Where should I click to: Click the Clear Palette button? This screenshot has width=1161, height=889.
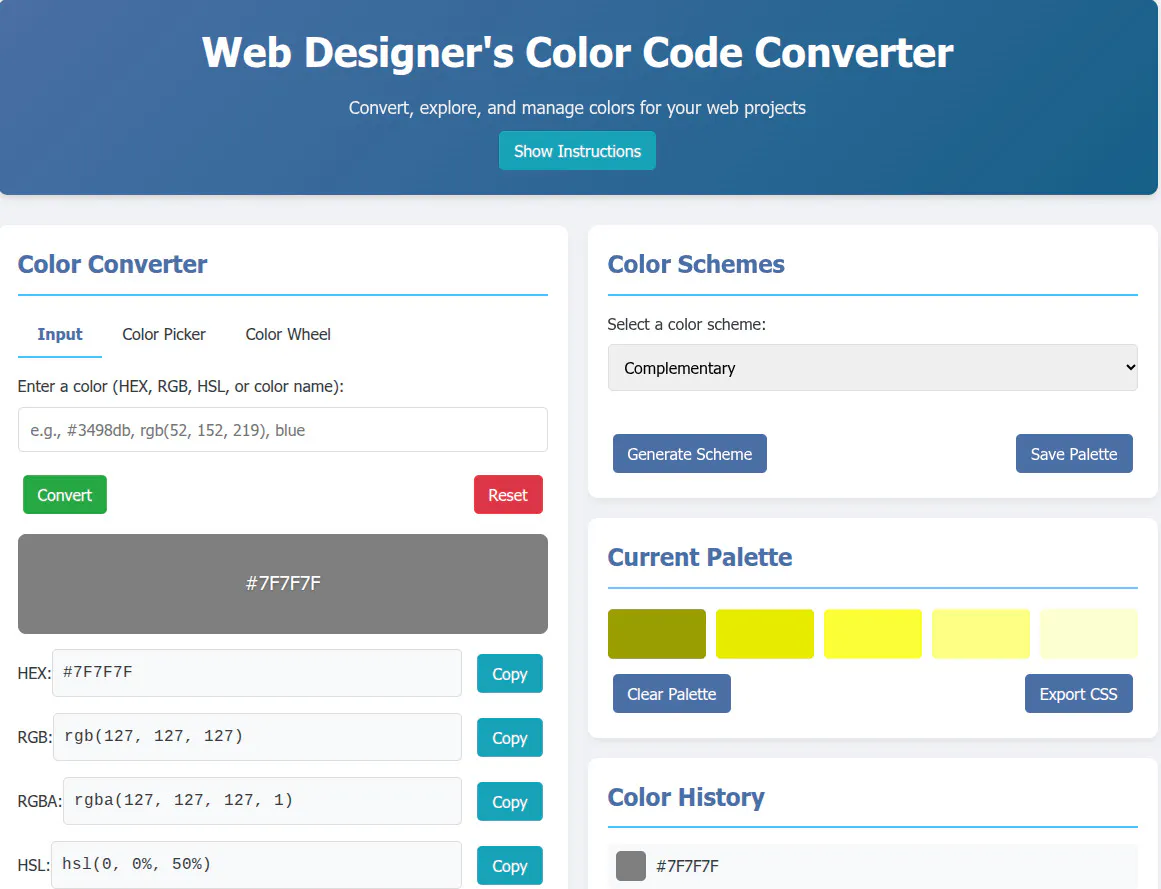pyautogui.click(x=672, y=694)
